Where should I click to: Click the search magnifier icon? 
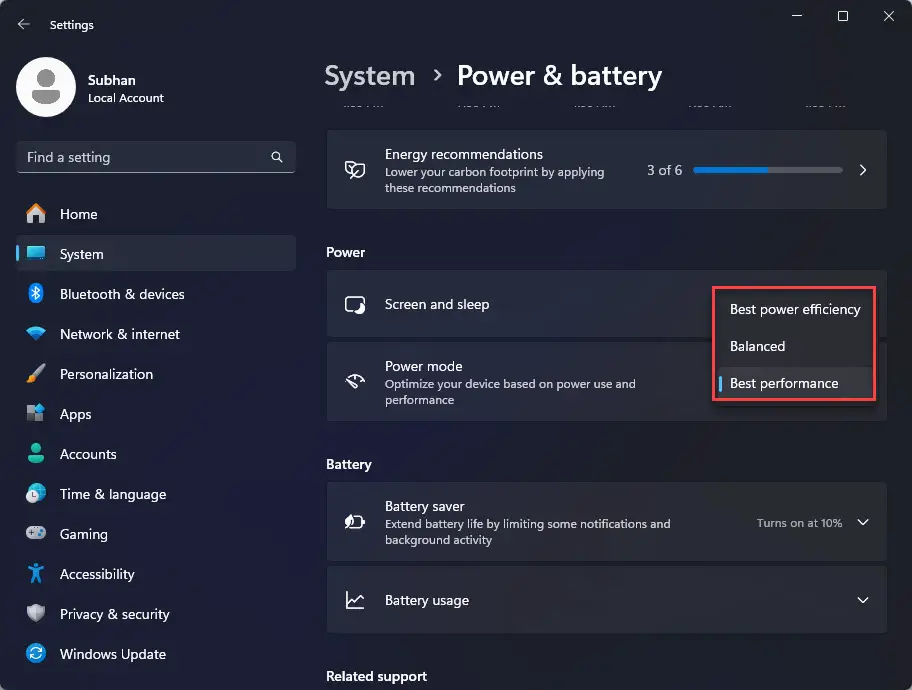(276, 158)
